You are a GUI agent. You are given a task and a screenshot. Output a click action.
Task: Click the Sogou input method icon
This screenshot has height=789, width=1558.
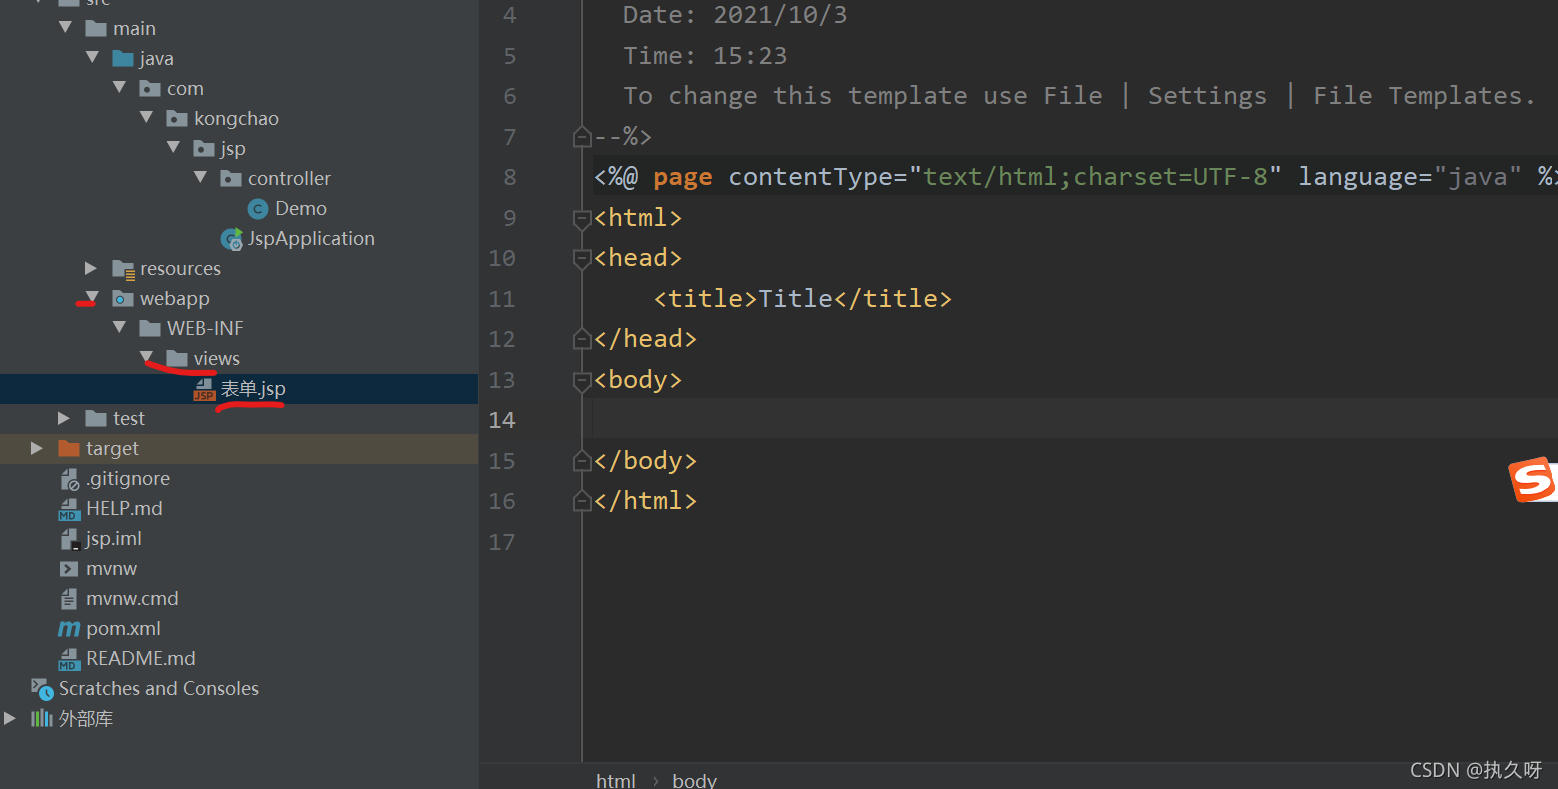pyautogui.click(x=1532, y=480)
